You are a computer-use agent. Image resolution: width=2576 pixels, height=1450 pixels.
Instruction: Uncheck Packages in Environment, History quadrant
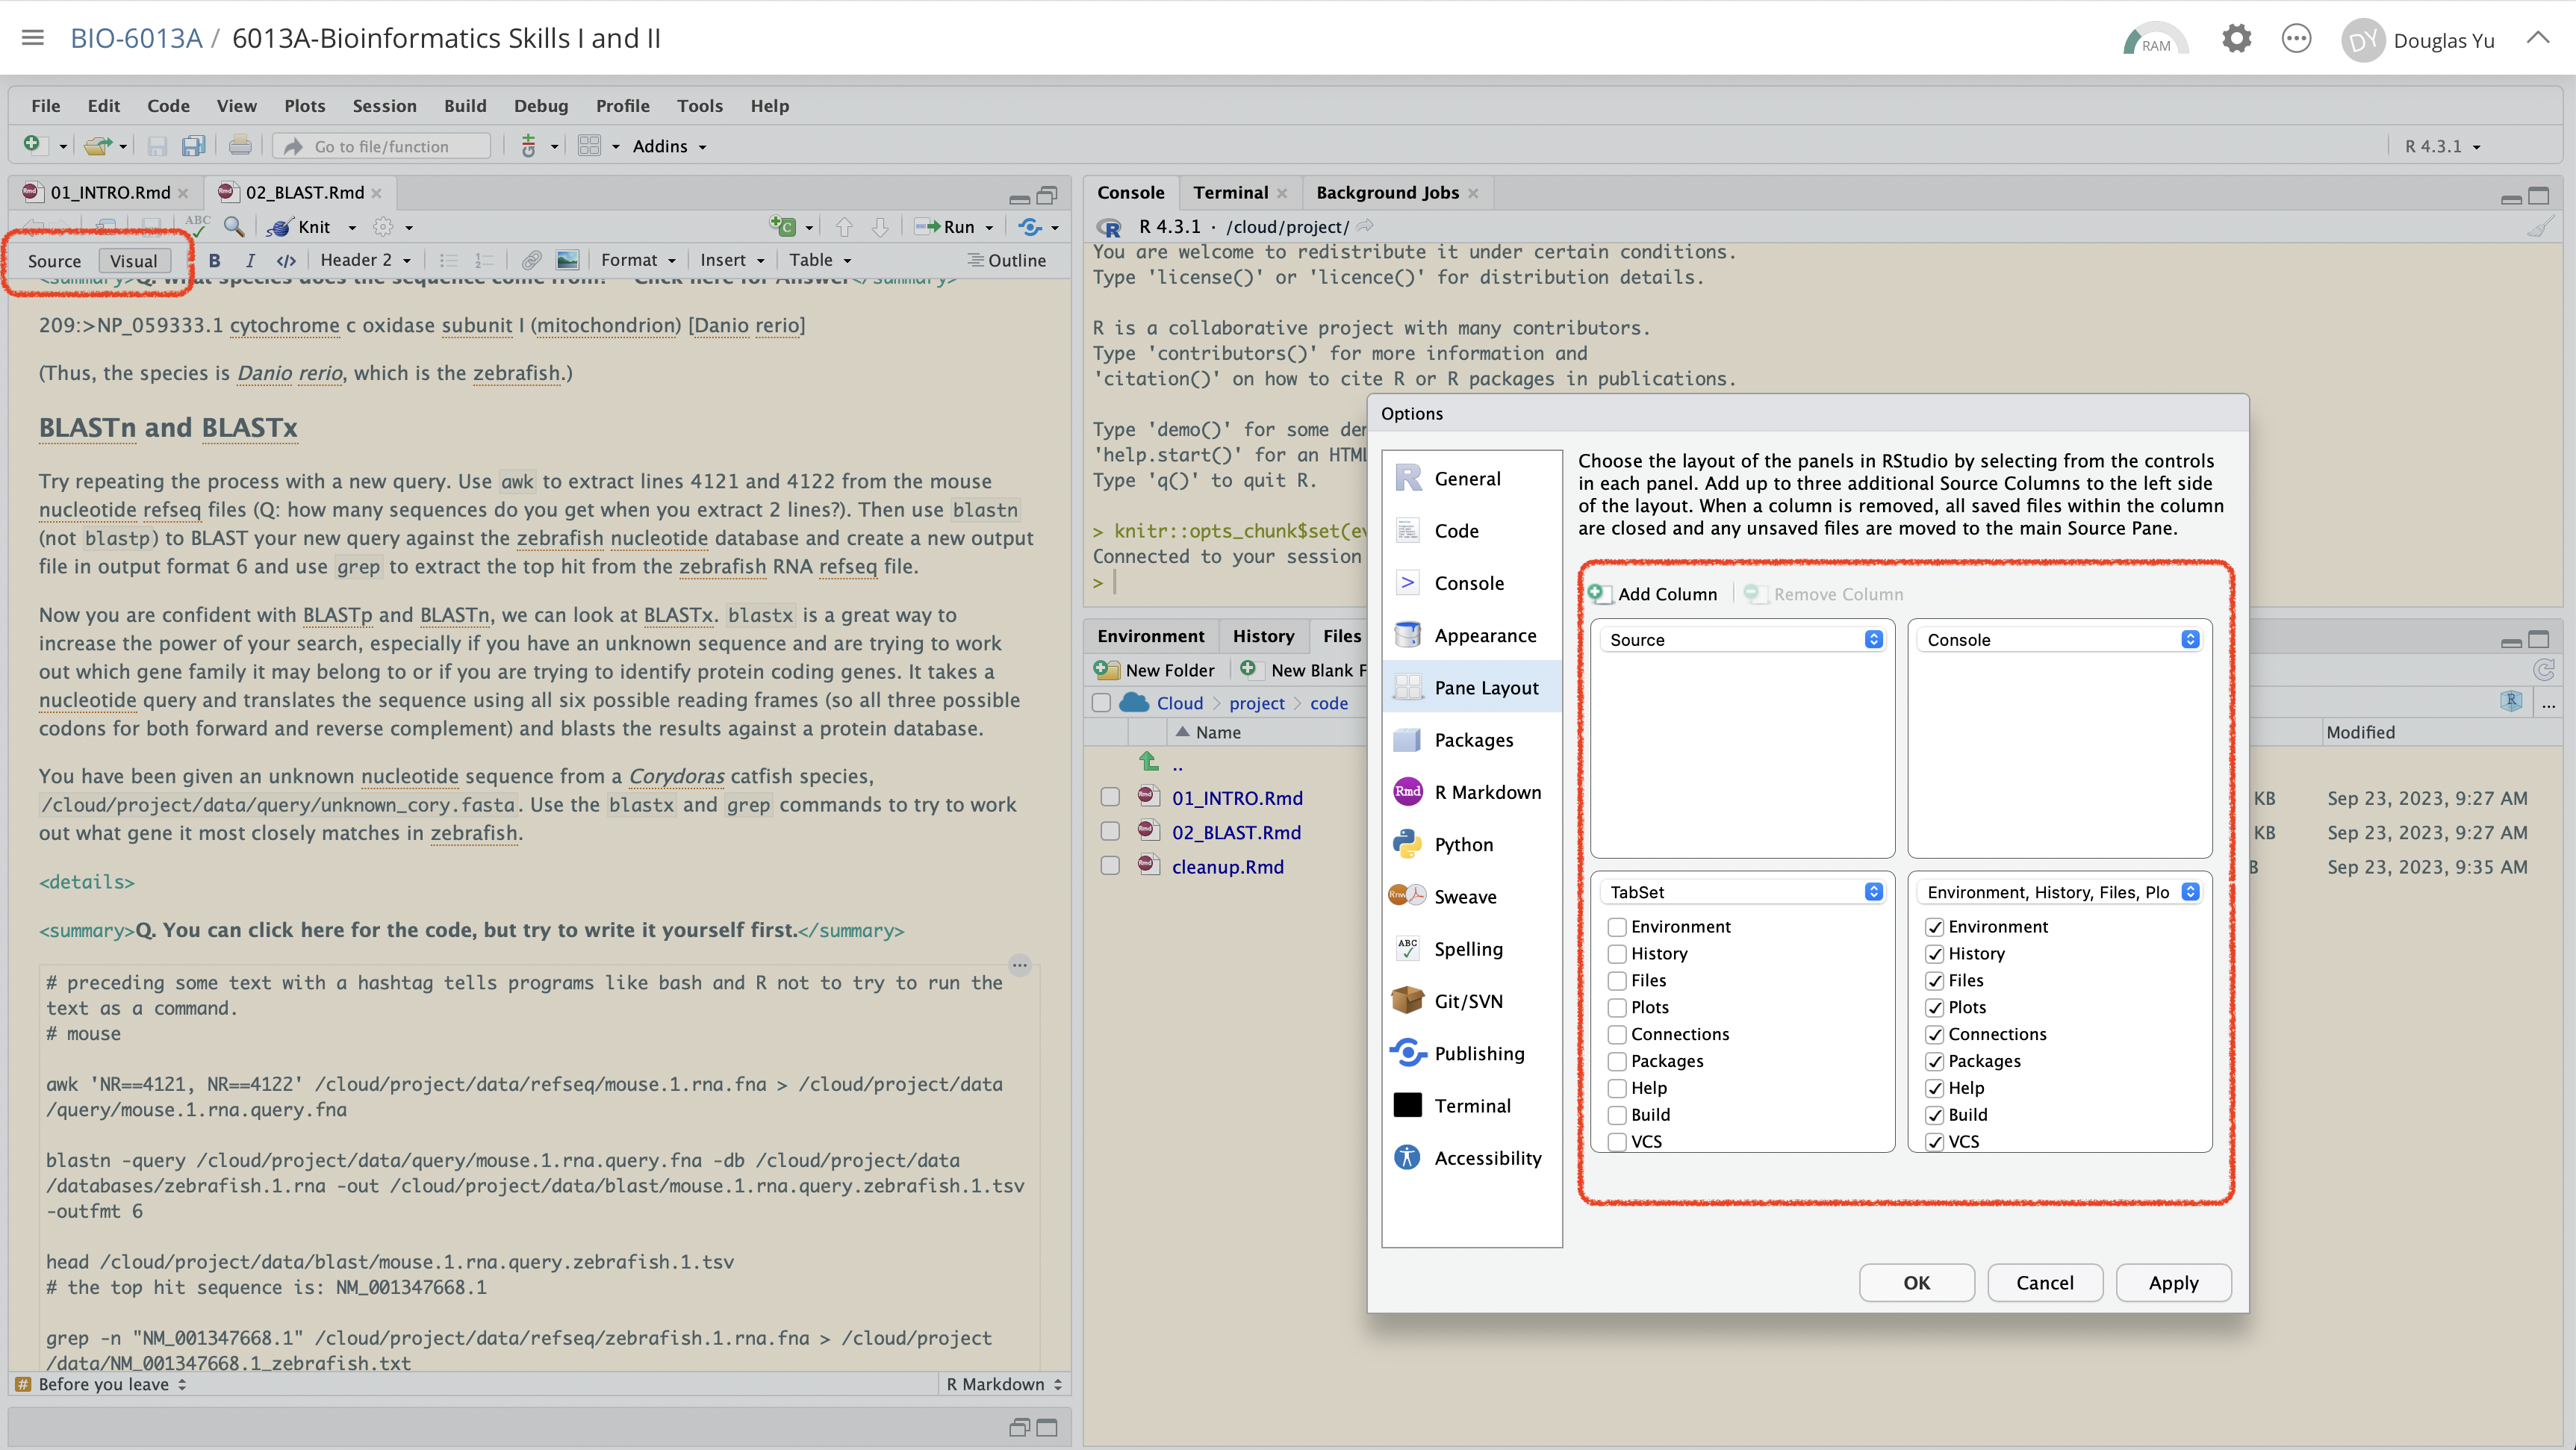pos(1935,1062)
